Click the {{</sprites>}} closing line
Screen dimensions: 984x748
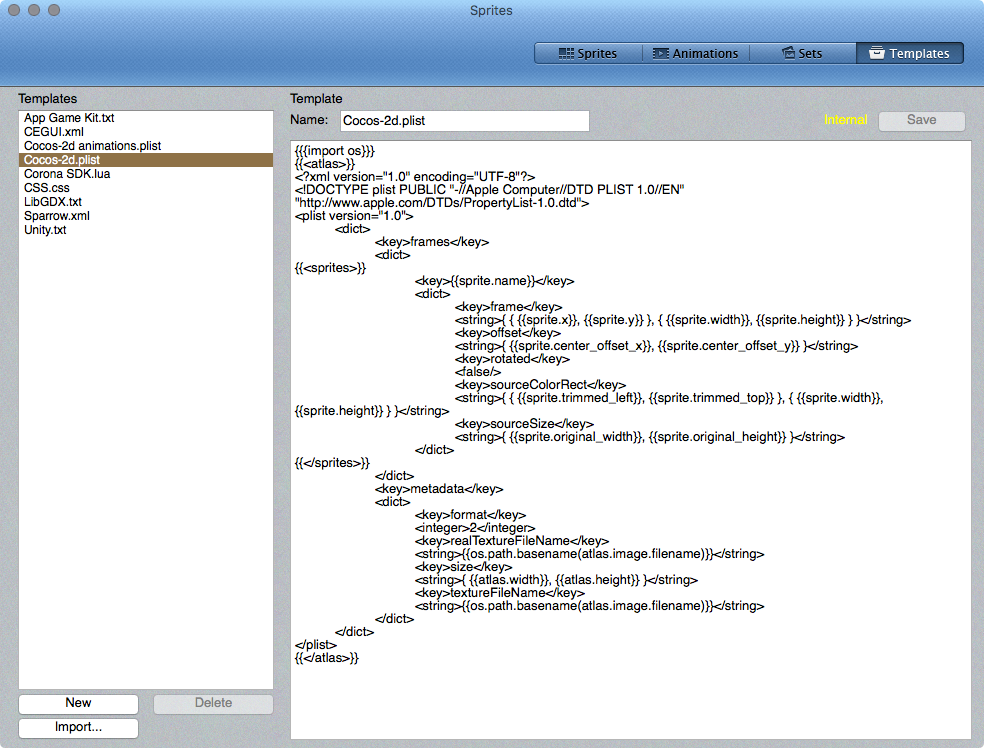pos(332,463)
